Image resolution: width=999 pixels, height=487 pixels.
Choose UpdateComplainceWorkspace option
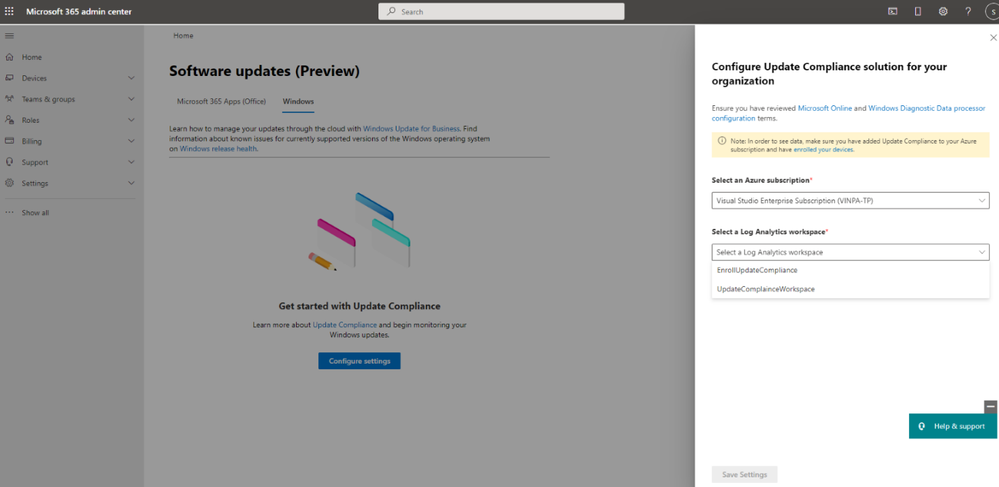(x=850, y=289)
